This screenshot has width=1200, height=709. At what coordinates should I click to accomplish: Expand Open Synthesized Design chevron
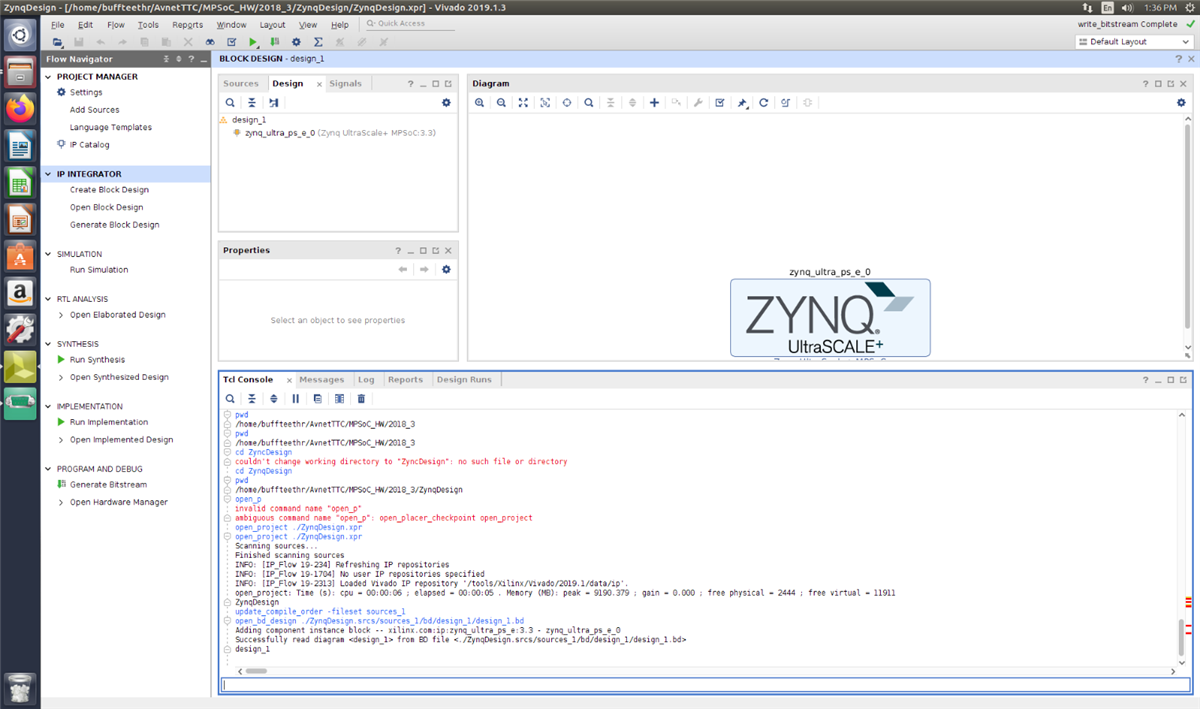(61, 377)
